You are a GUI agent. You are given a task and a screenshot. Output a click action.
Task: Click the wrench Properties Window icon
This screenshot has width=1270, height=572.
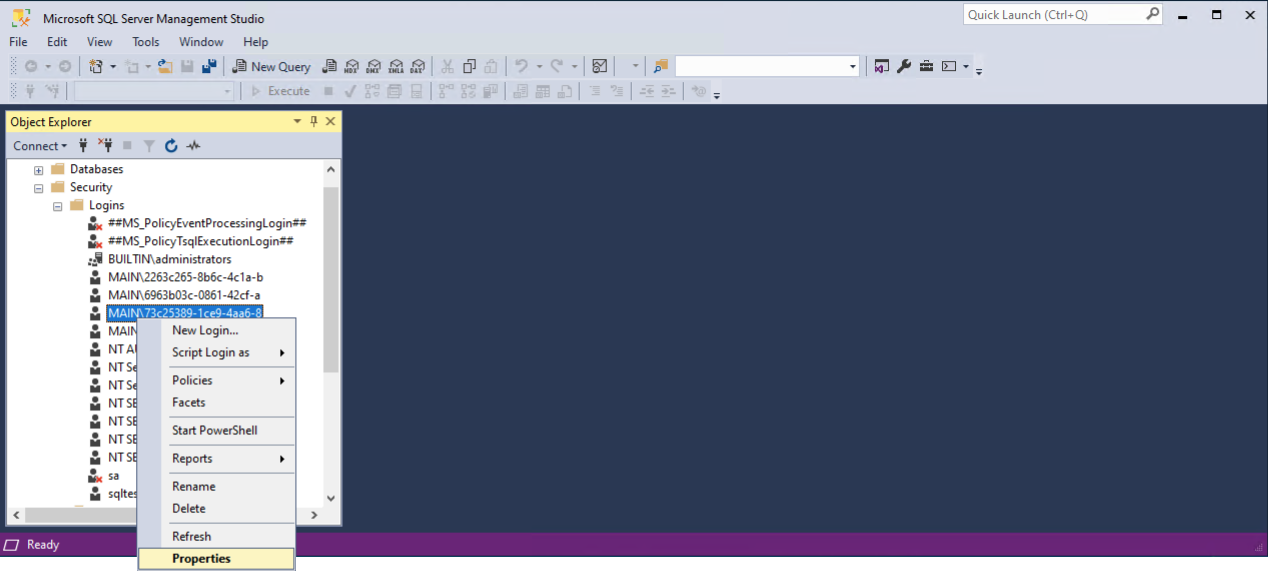click(904, 66)
